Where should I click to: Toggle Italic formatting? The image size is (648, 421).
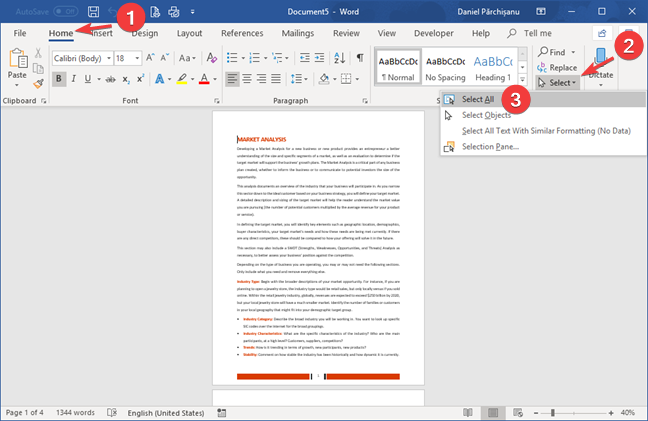click(x=74, y=78)
